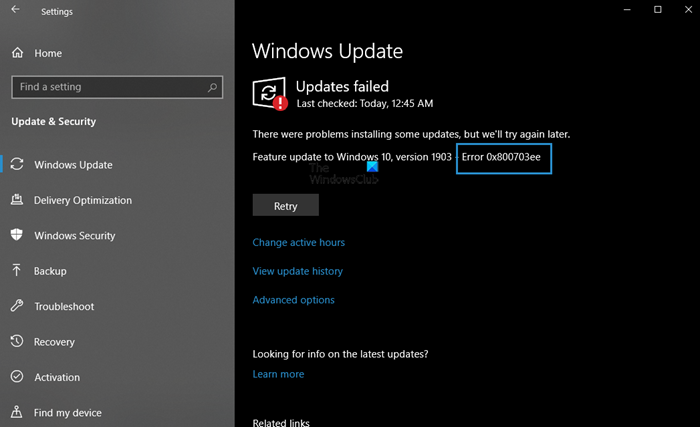Click the Updates failed status icon
Screen dimensions: 700x427
click(270, 94)
